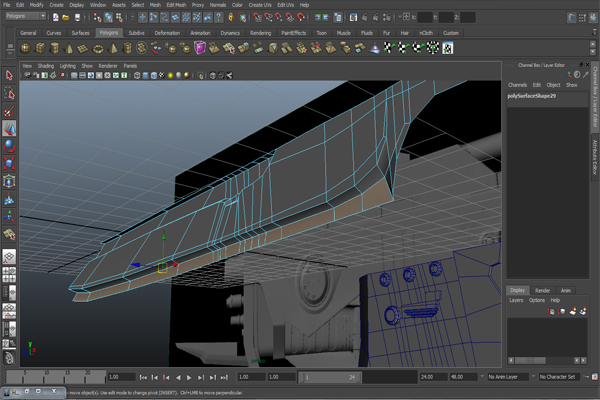Click the time slider near frame 10
Viewport: 600px width, 400px height.
[45, 377]
